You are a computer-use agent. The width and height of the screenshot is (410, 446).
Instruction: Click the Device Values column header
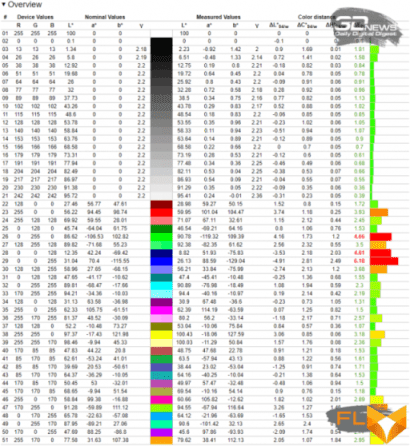tap(35, 17)
